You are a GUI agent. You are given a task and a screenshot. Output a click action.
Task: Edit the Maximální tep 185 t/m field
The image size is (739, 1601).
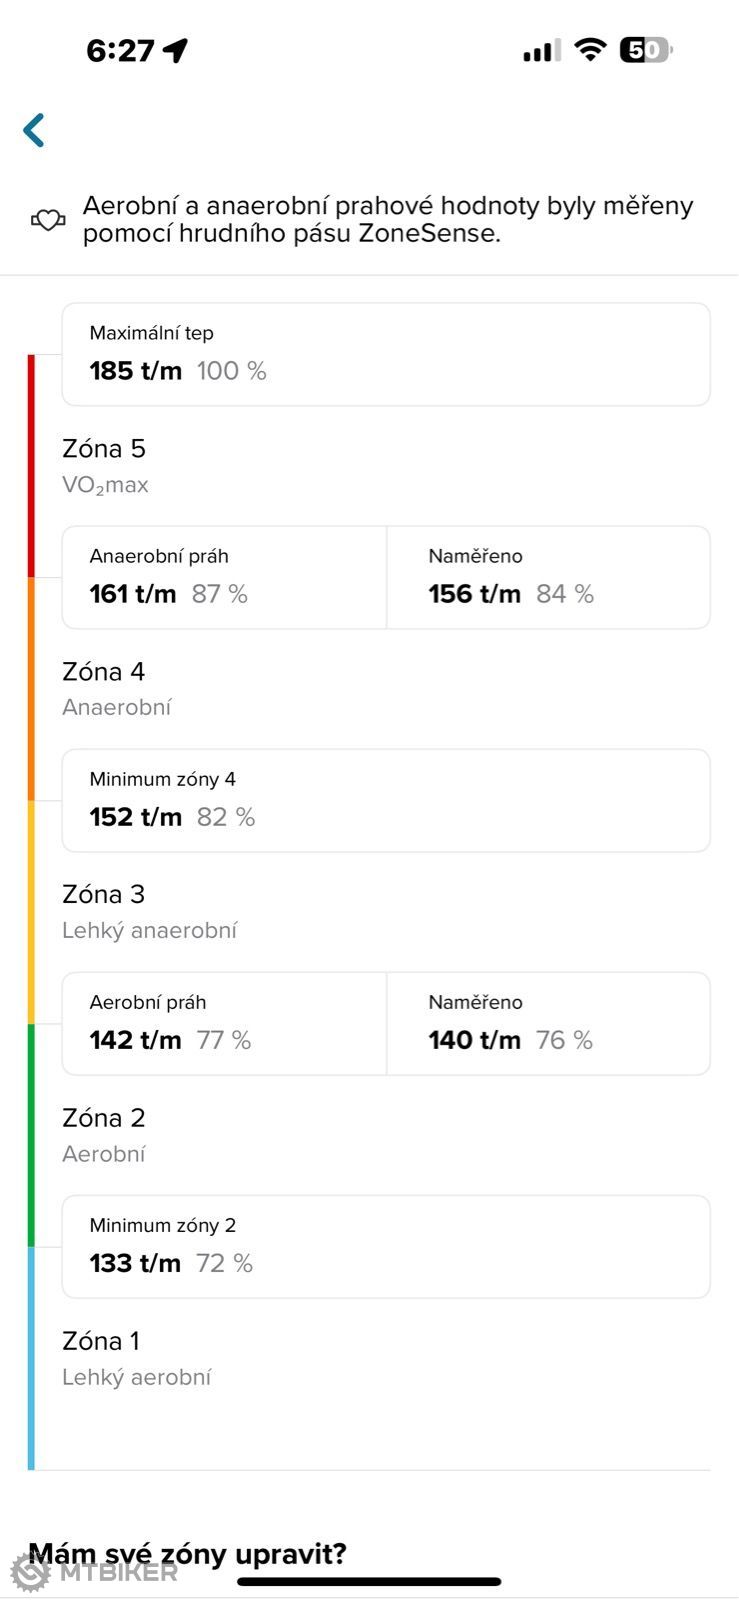click(386, 355)
